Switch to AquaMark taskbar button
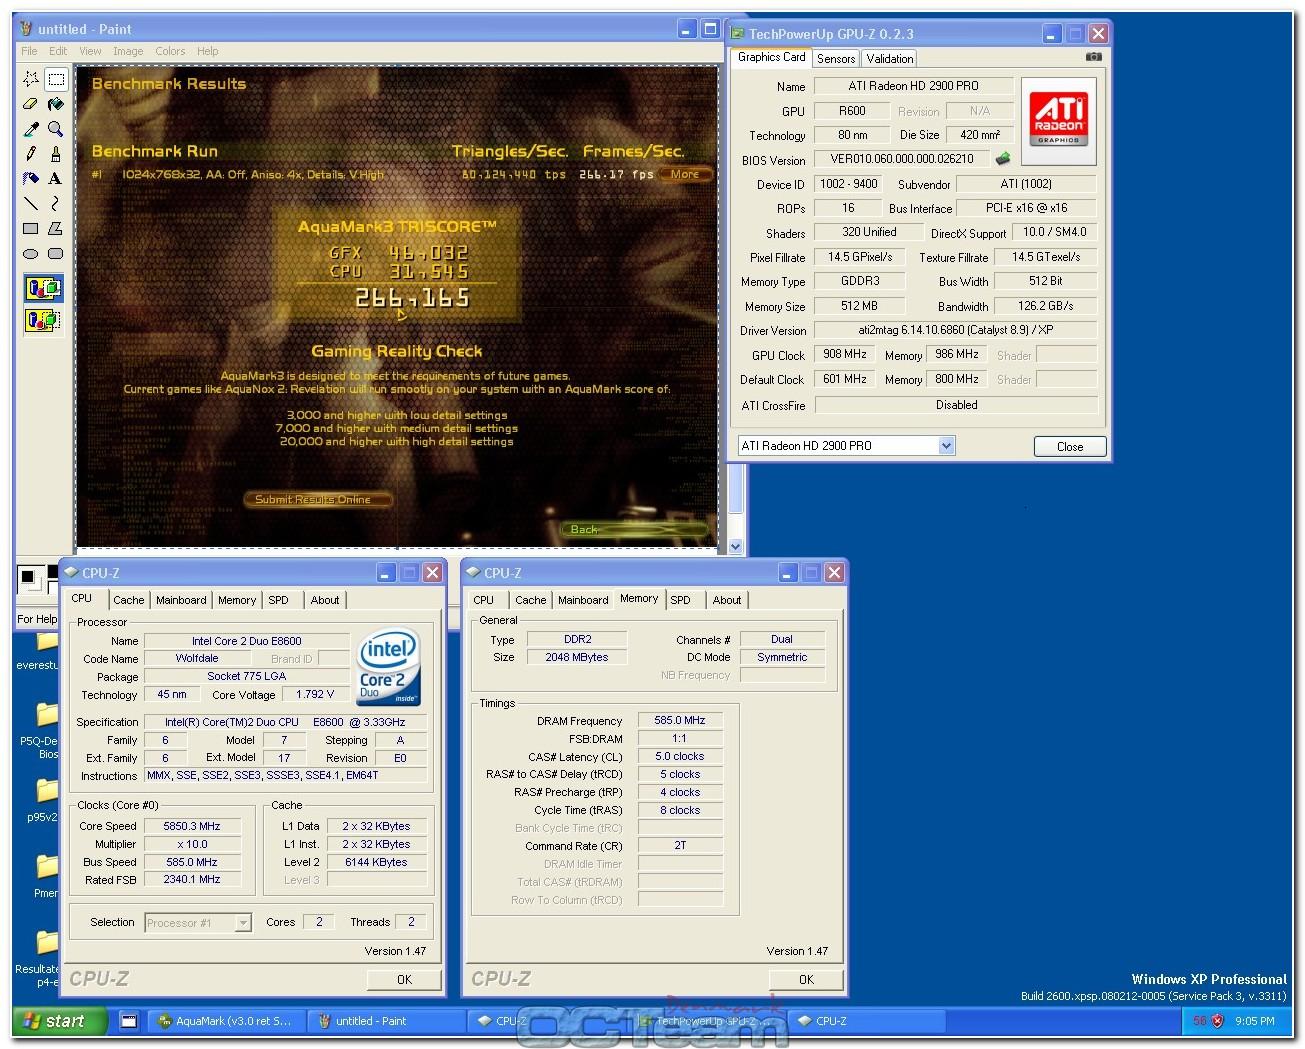Image resolution: width=1305 pixels, height=1049 pixels. pyautogui.click(x=224, y=1021)
